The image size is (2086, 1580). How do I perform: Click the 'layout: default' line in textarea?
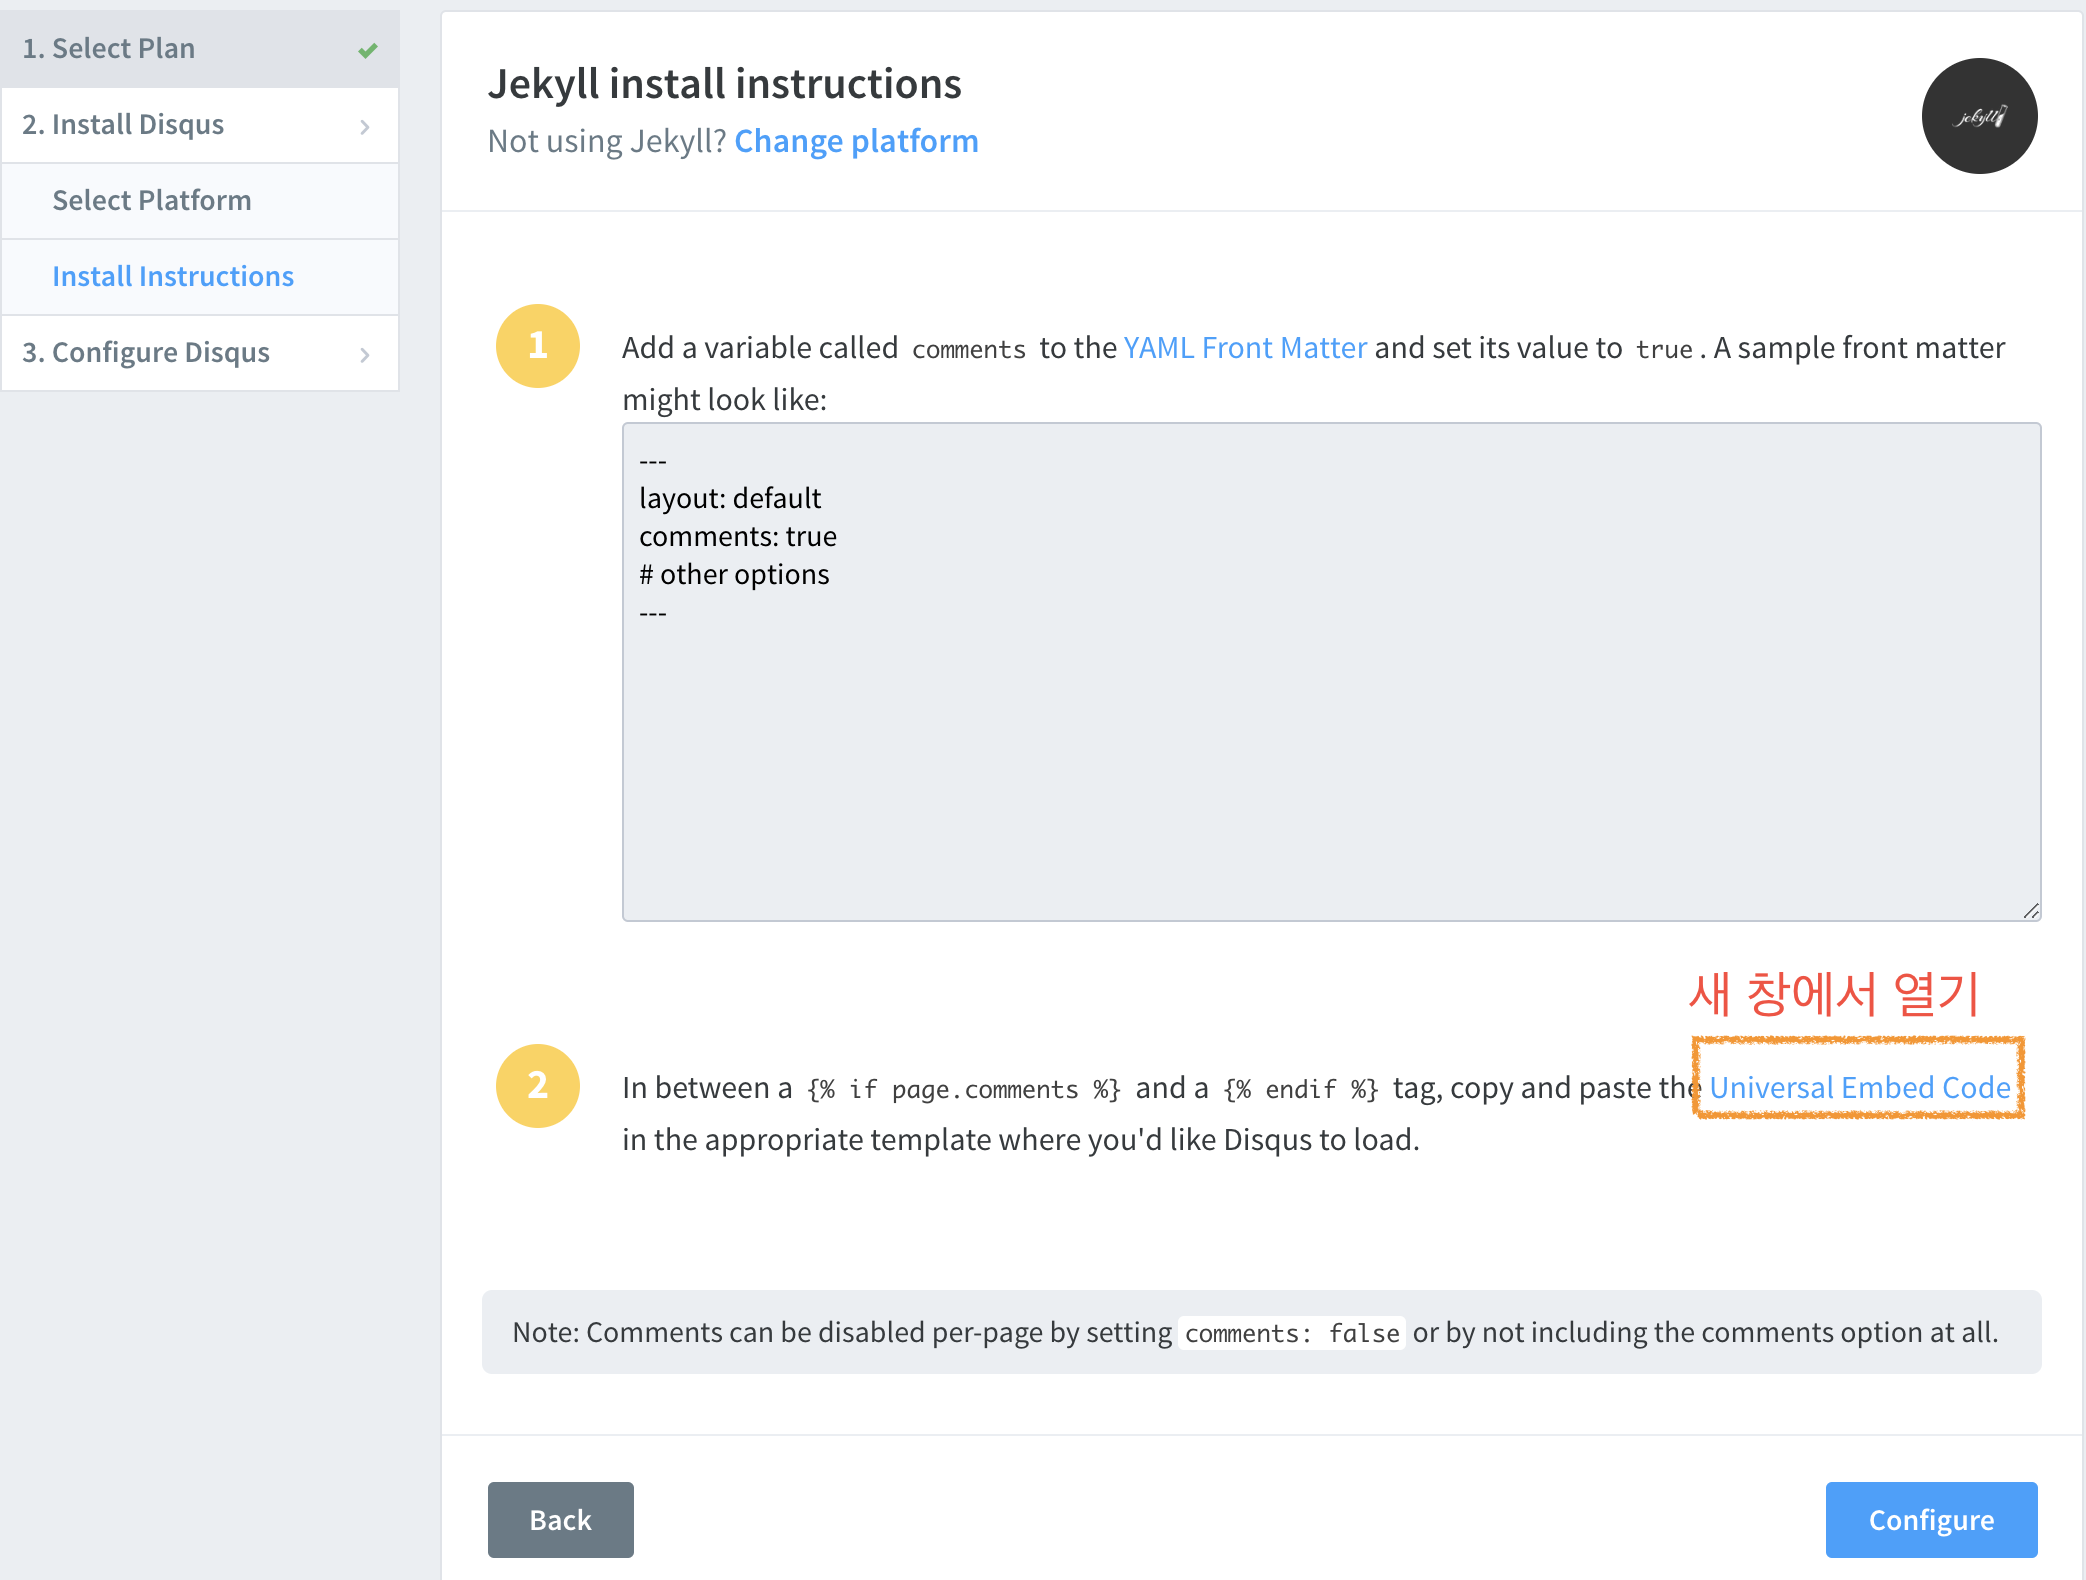(730, 499)
